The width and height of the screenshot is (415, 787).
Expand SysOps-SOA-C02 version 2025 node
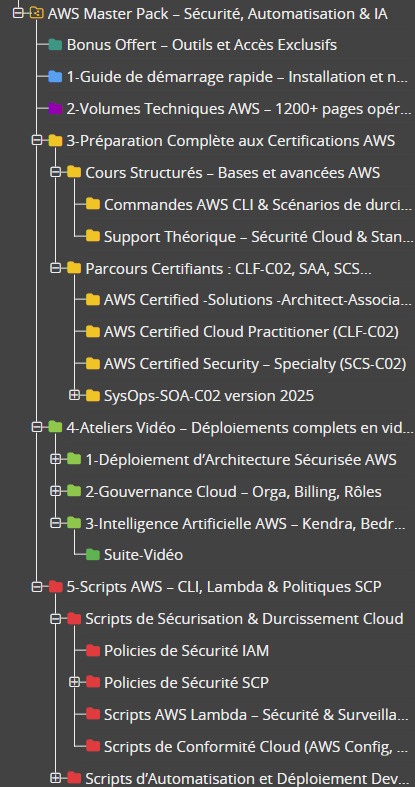coord(74,396)
